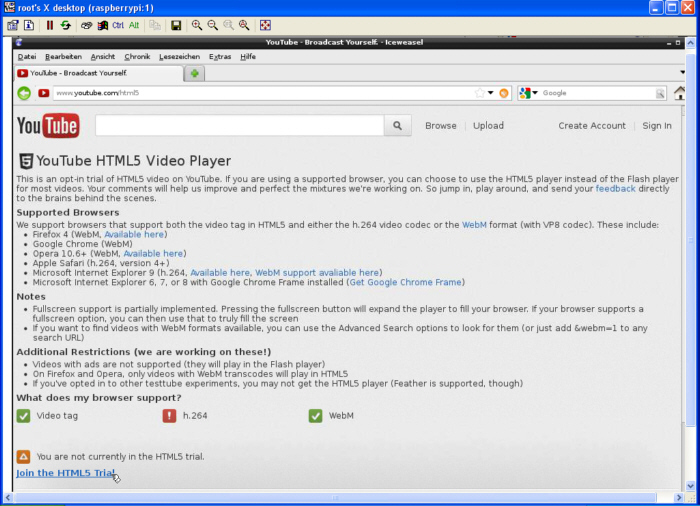The image size is (700, 506).
Task: Click the YouTube logo
Action: pyautogui.click(x=48, y=125)
